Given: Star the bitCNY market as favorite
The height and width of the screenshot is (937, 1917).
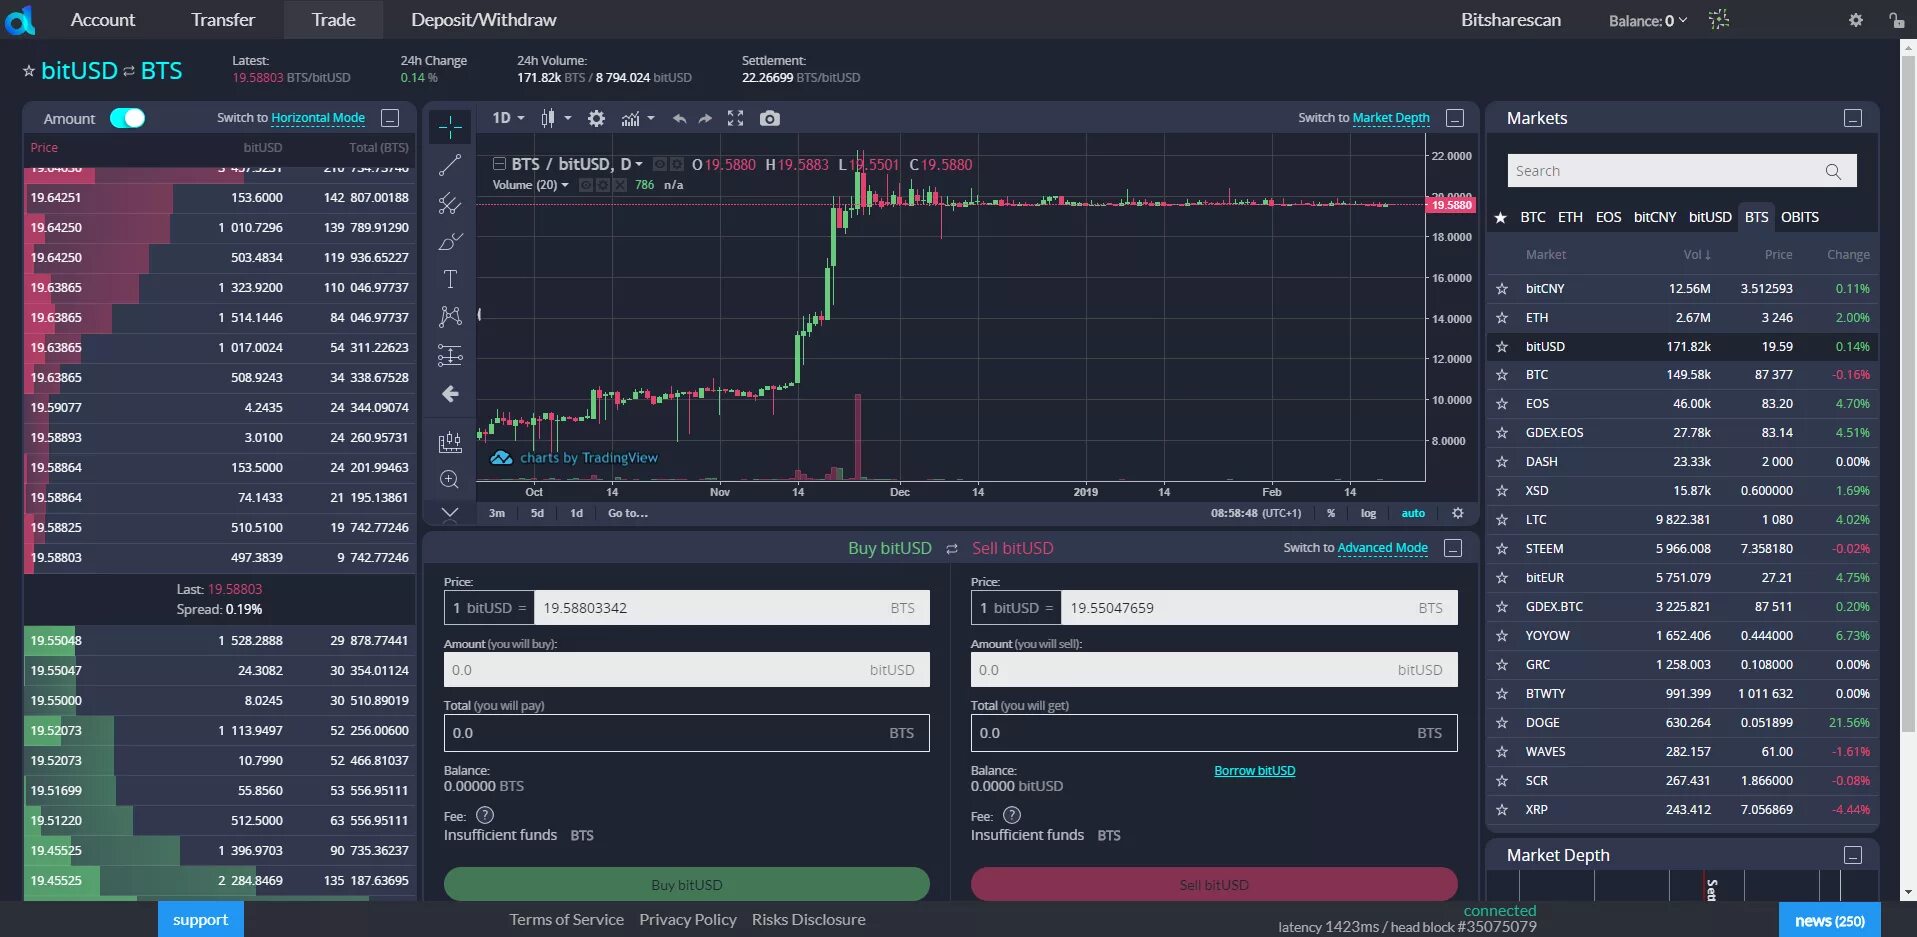Looking at the screenshot, I should (1501, 288).
